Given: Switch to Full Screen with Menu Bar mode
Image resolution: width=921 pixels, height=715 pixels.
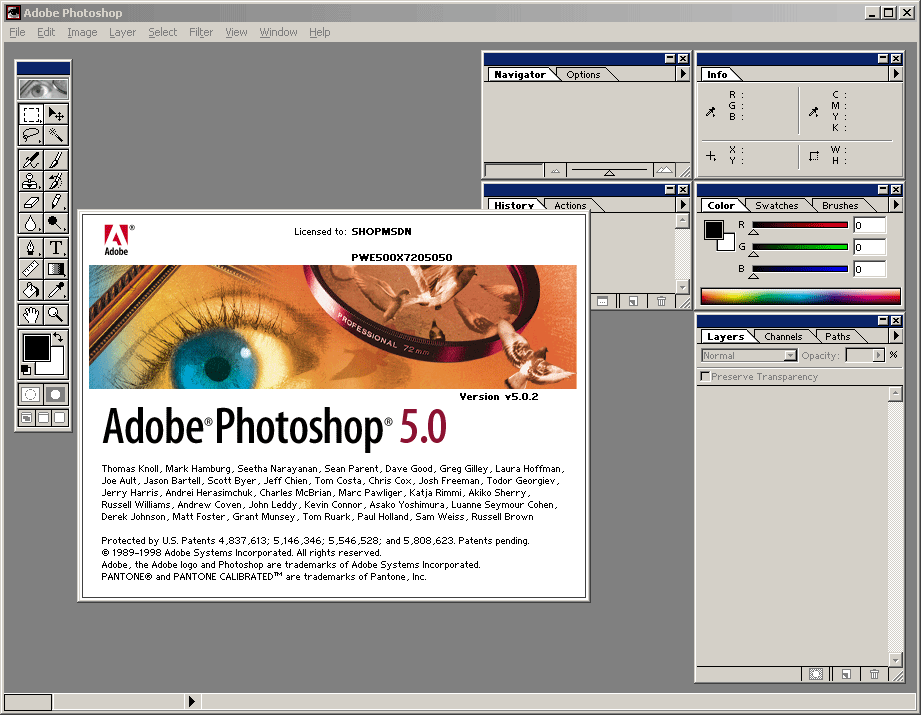Looking at the screenshot, I should (x=43, y=418).
